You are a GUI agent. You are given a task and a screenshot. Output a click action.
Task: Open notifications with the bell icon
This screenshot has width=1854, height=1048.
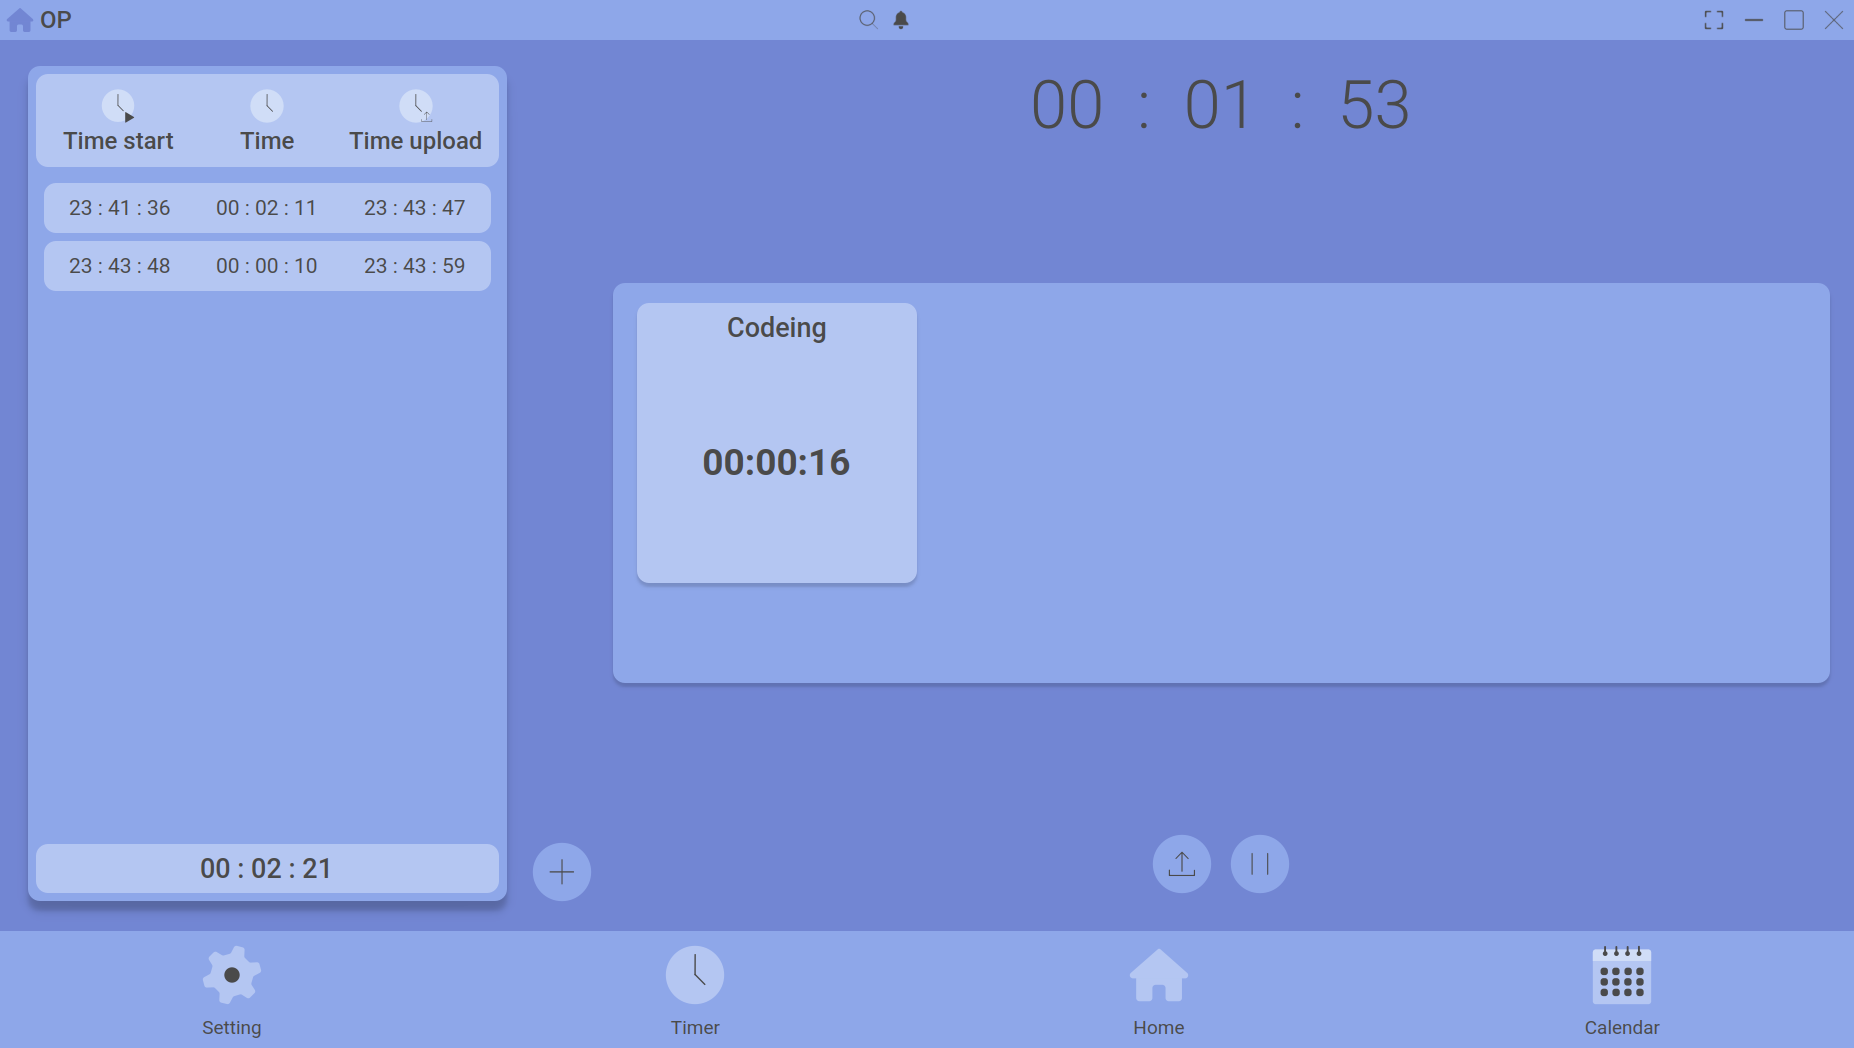[901, 20]
